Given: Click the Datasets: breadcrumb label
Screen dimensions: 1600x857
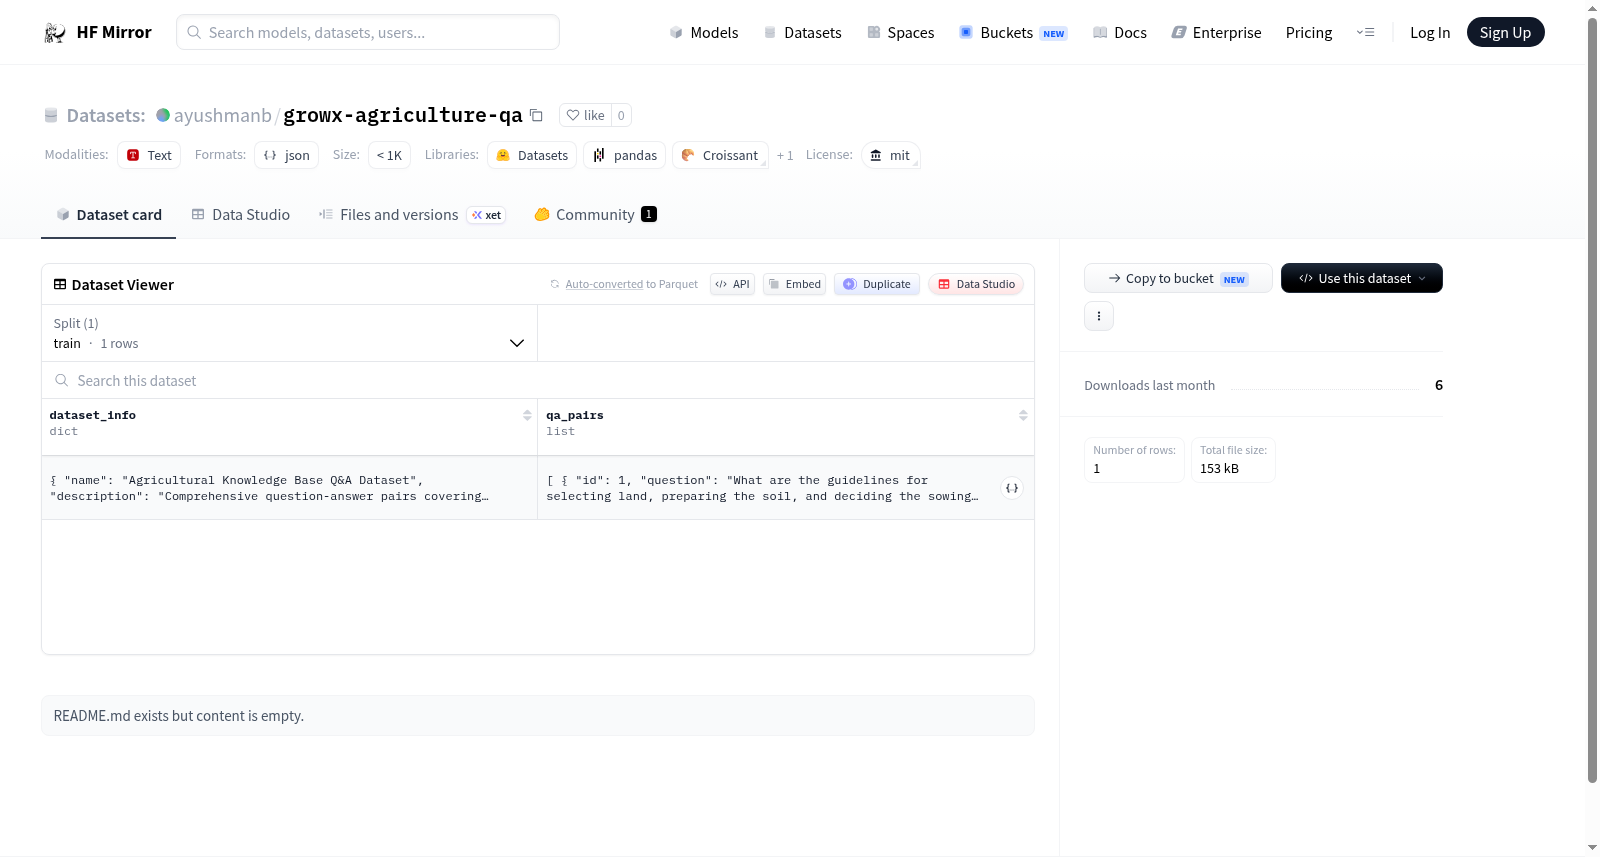Looking at the screenshot, I should (106, 115).
